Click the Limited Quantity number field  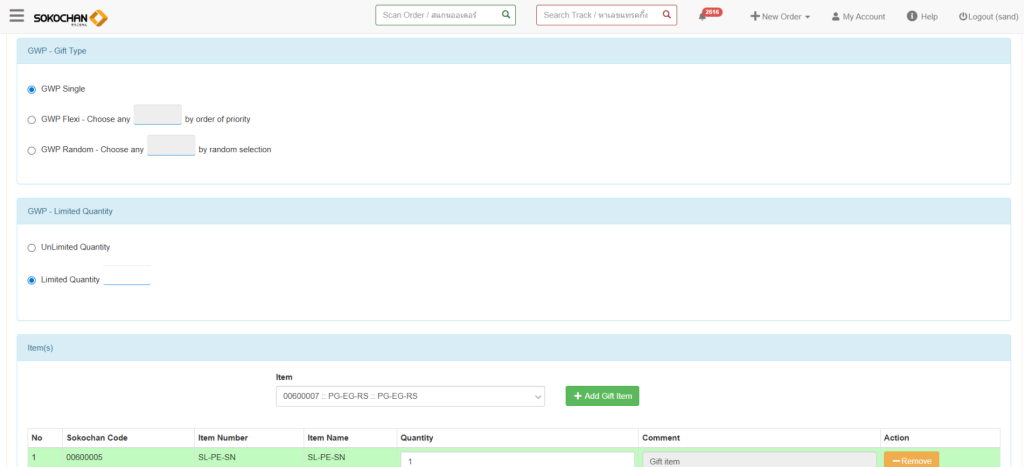coord(127,279)
